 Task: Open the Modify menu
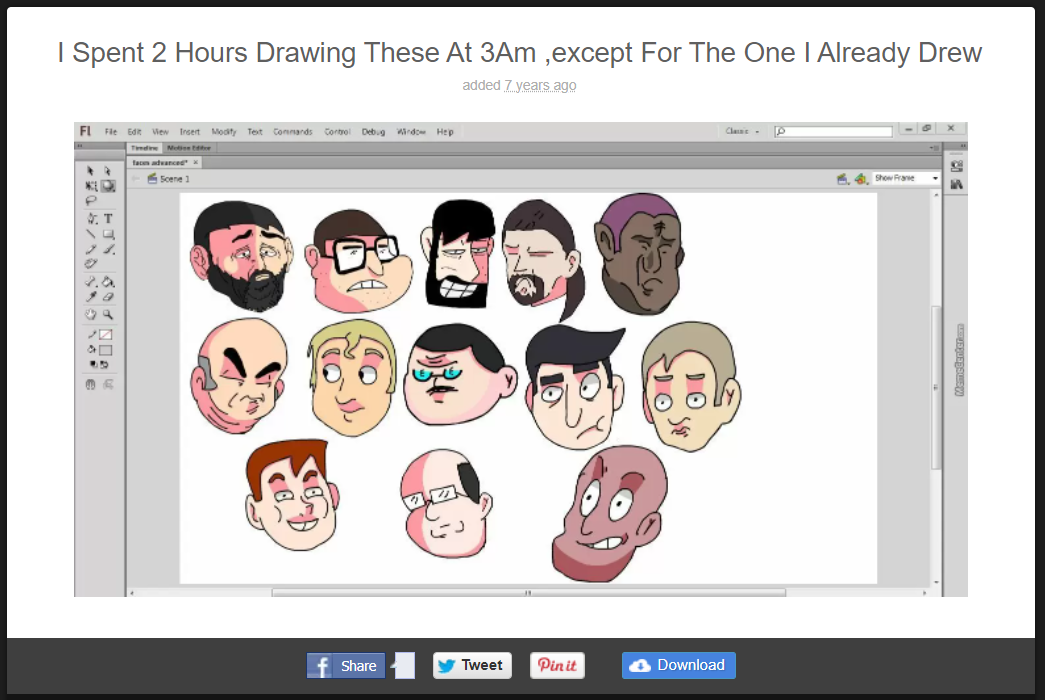coord(224,131)
